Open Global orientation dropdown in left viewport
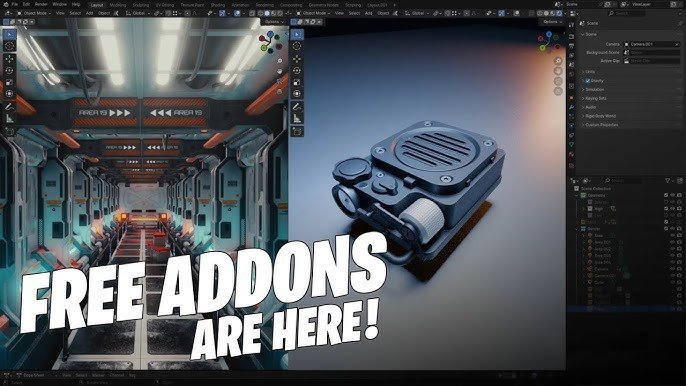The image size is (686, 386). click(x=137, y=13)
